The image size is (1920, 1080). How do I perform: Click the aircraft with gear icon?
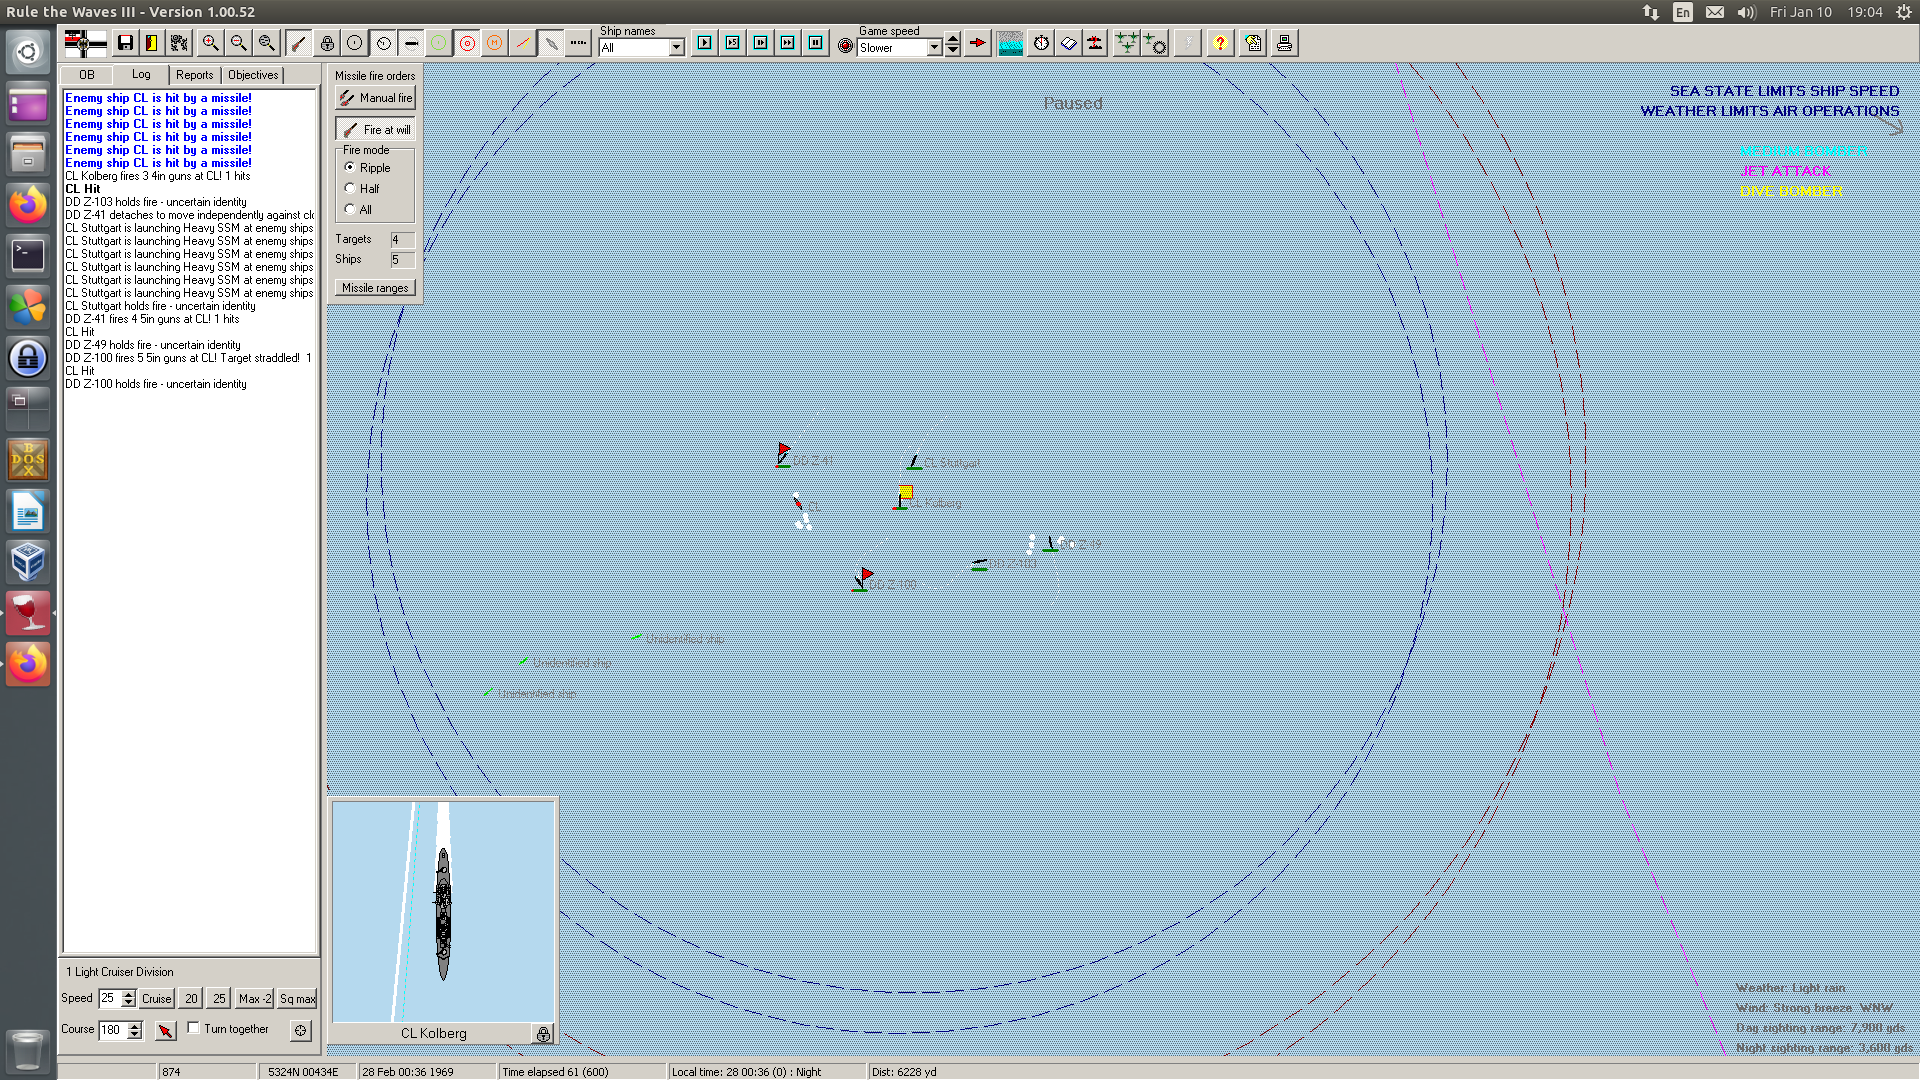(1155, 43)
